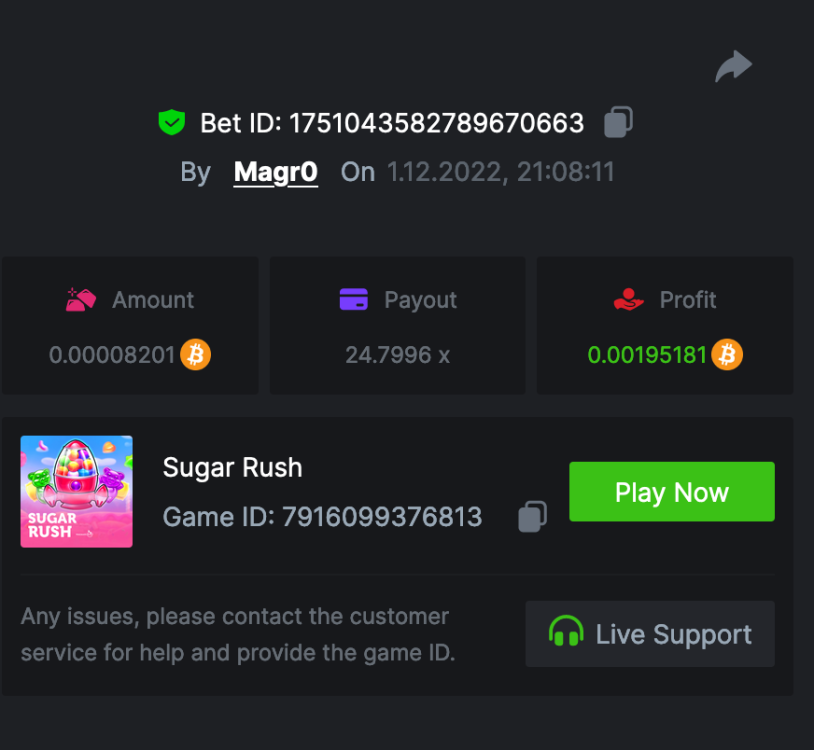Click the Bitcoin icon beside profit value
The width and height of the screenshot is (814, 750).
(x=727, y=354)
